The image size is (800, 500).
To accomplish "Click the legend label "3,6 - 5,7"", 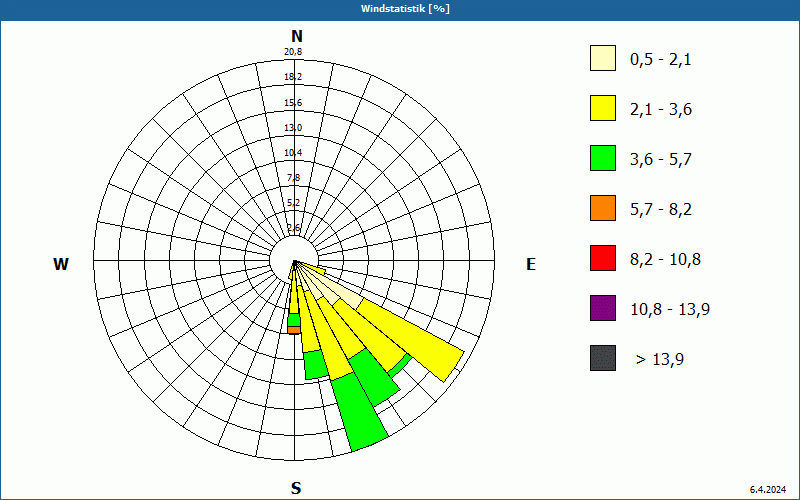I will click(661, 160).
